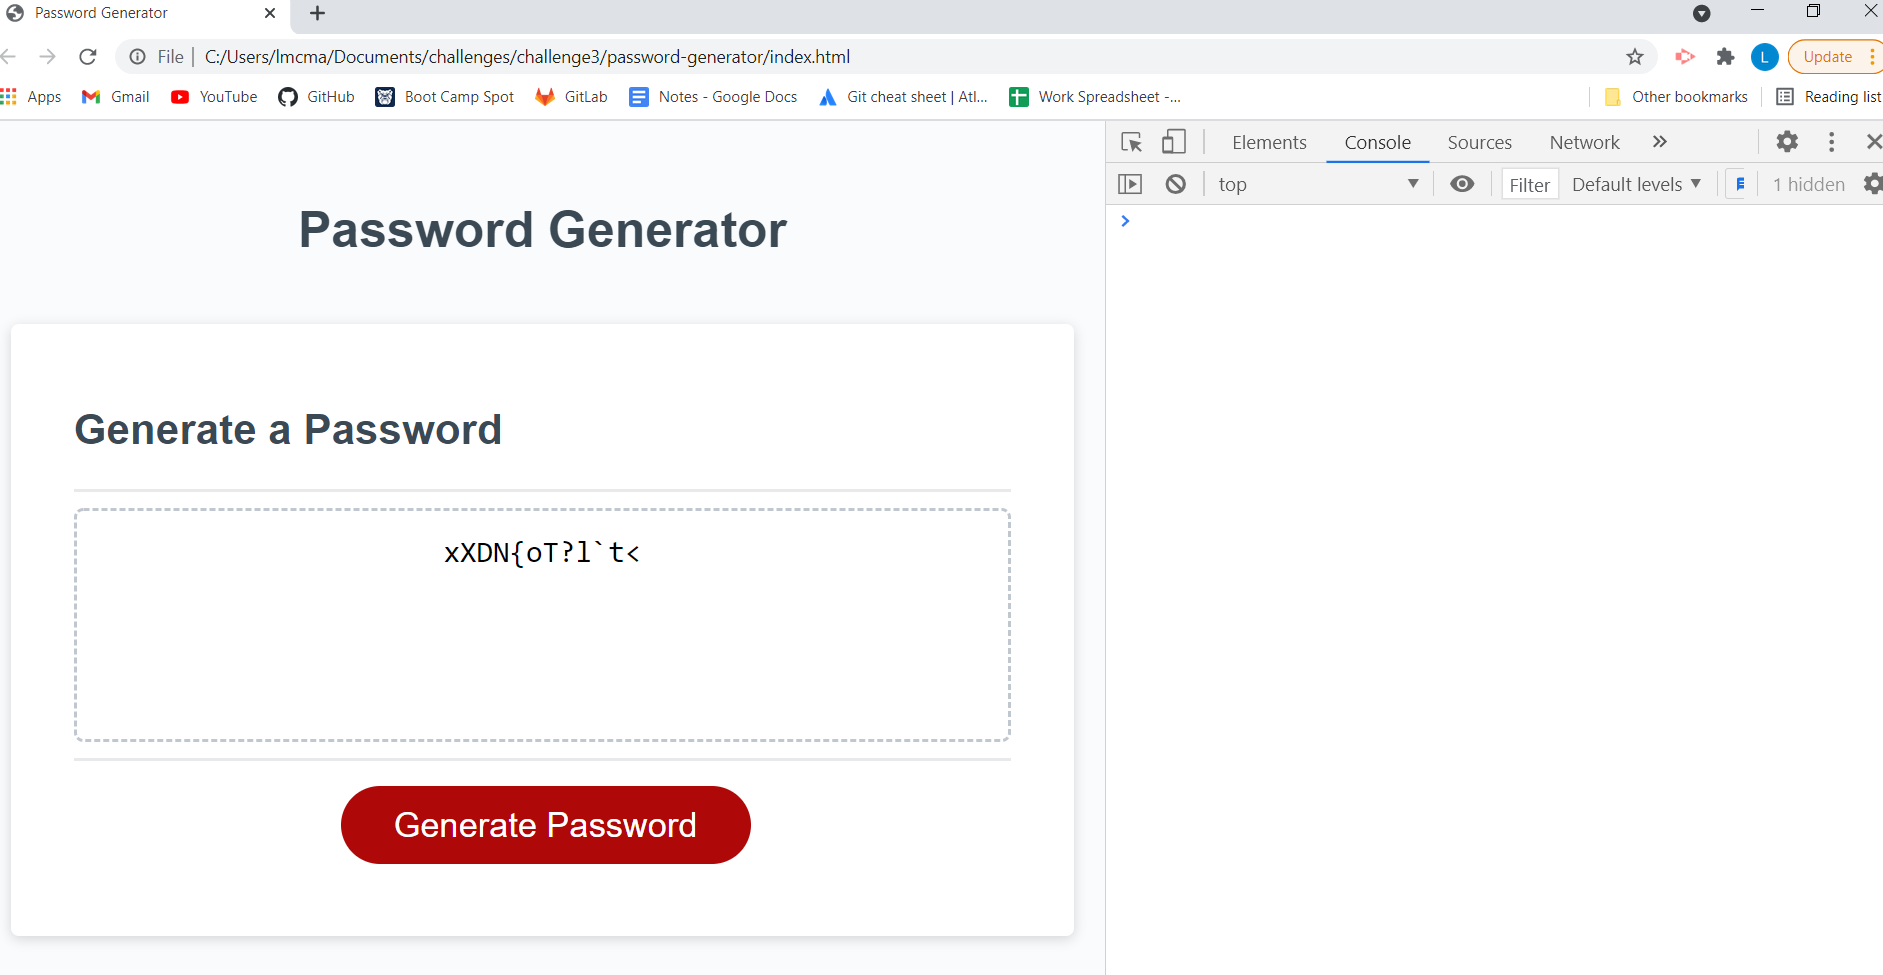The height and width of the screenshot is (975, 1883).
Task: Open DevTools settings gear
Action: click(1787, 142)
